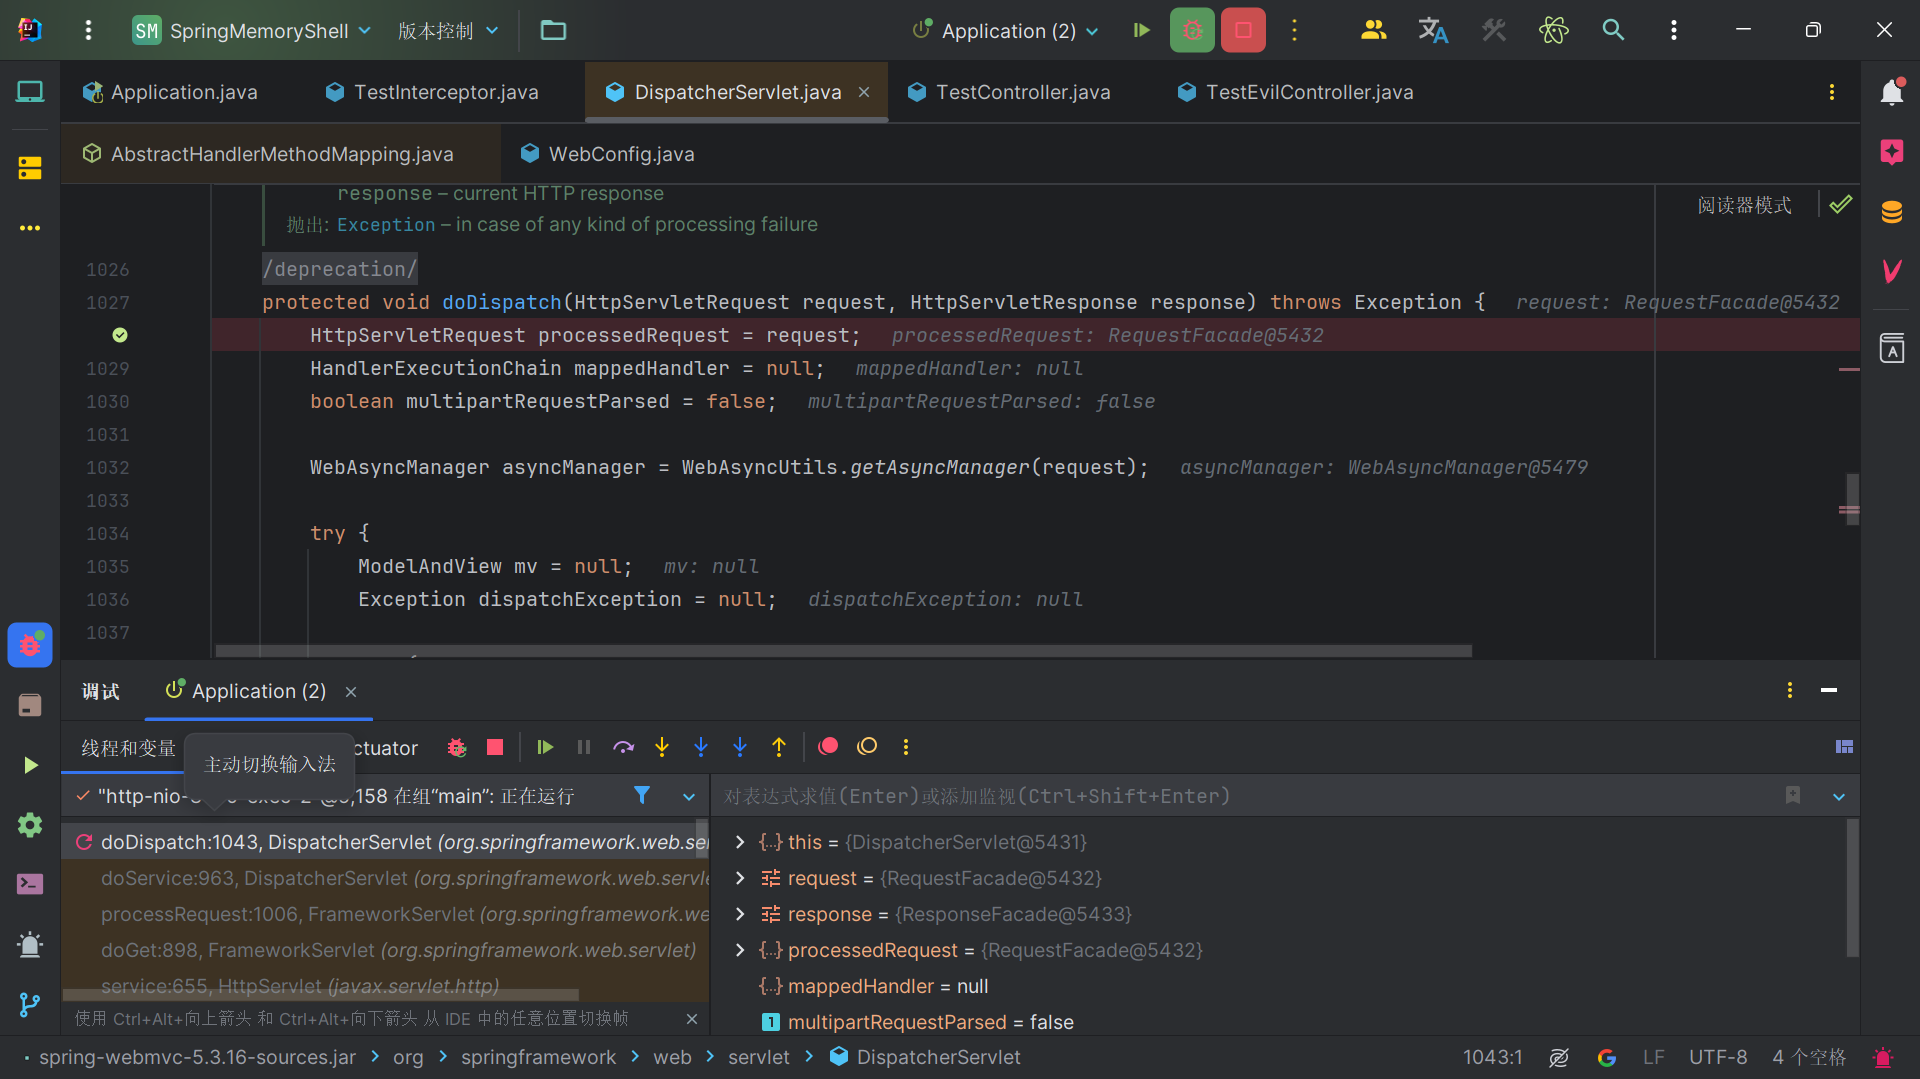Expand the 'processedRequest' variable node
1920x1079 pixels.
coord(740,950)
